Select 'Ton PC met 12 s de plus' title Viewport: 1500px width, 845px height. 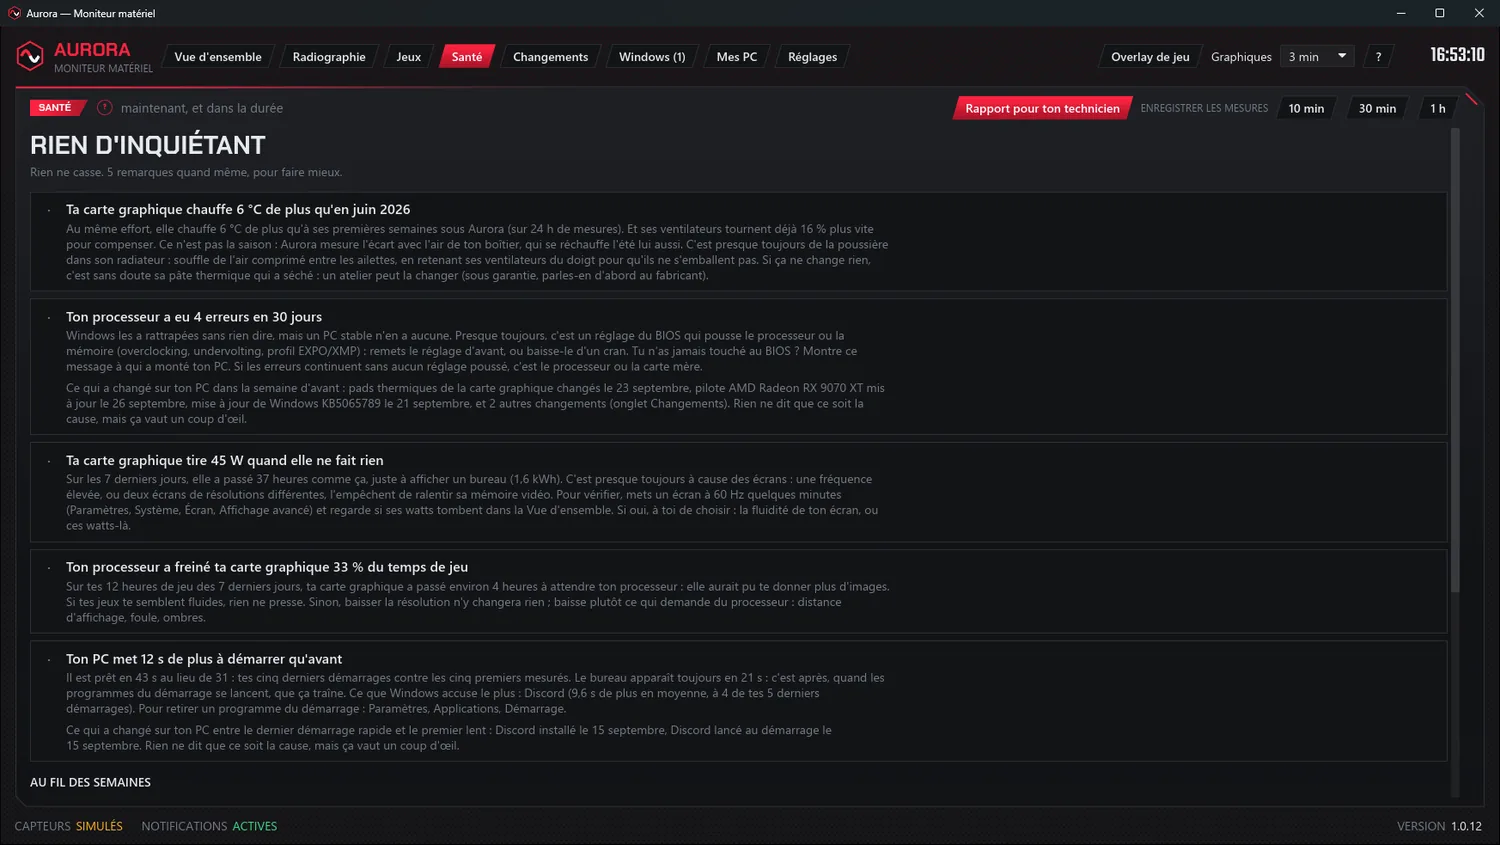204,659
